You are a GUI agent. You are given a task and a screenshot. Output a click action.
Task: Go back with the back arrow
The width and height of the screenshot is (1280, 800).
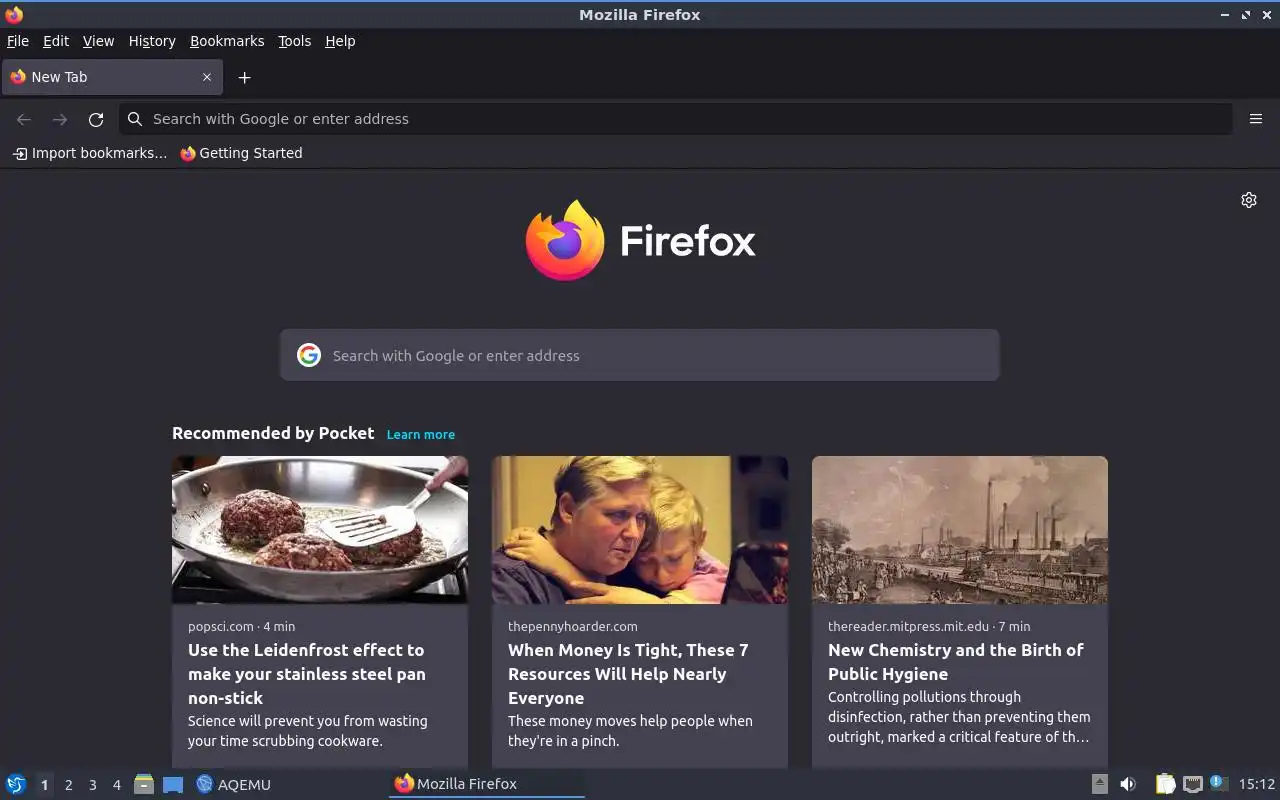[24, 119]
